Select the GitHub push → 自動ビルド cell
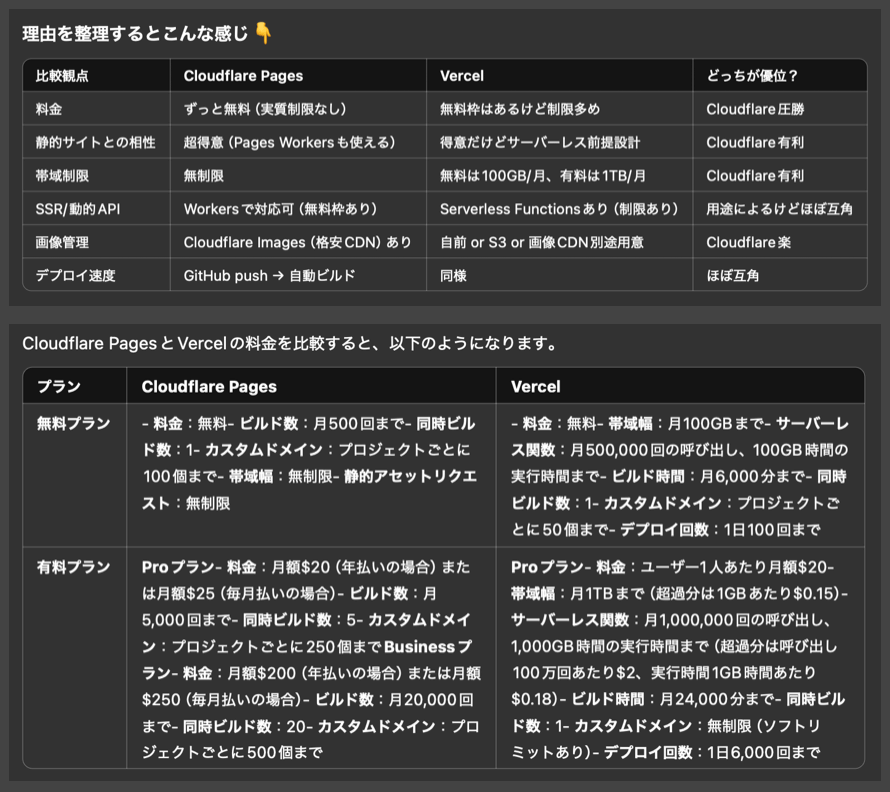 pos(269,274)
